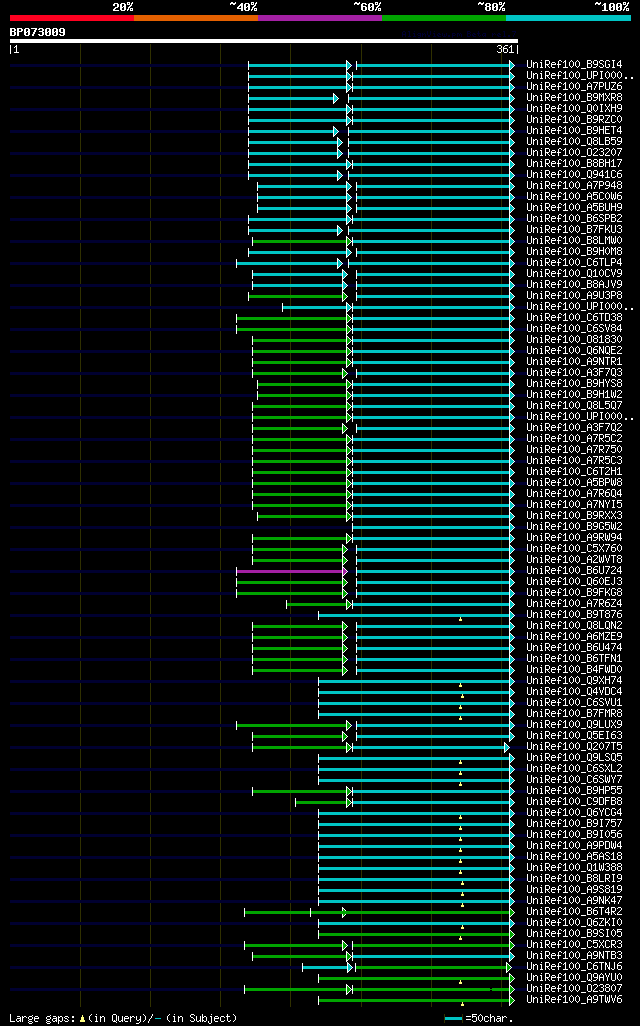Select hit UniRef100_A9TWV6
The width and height of the screenshot is (640, 1026).
[575, 1000]
